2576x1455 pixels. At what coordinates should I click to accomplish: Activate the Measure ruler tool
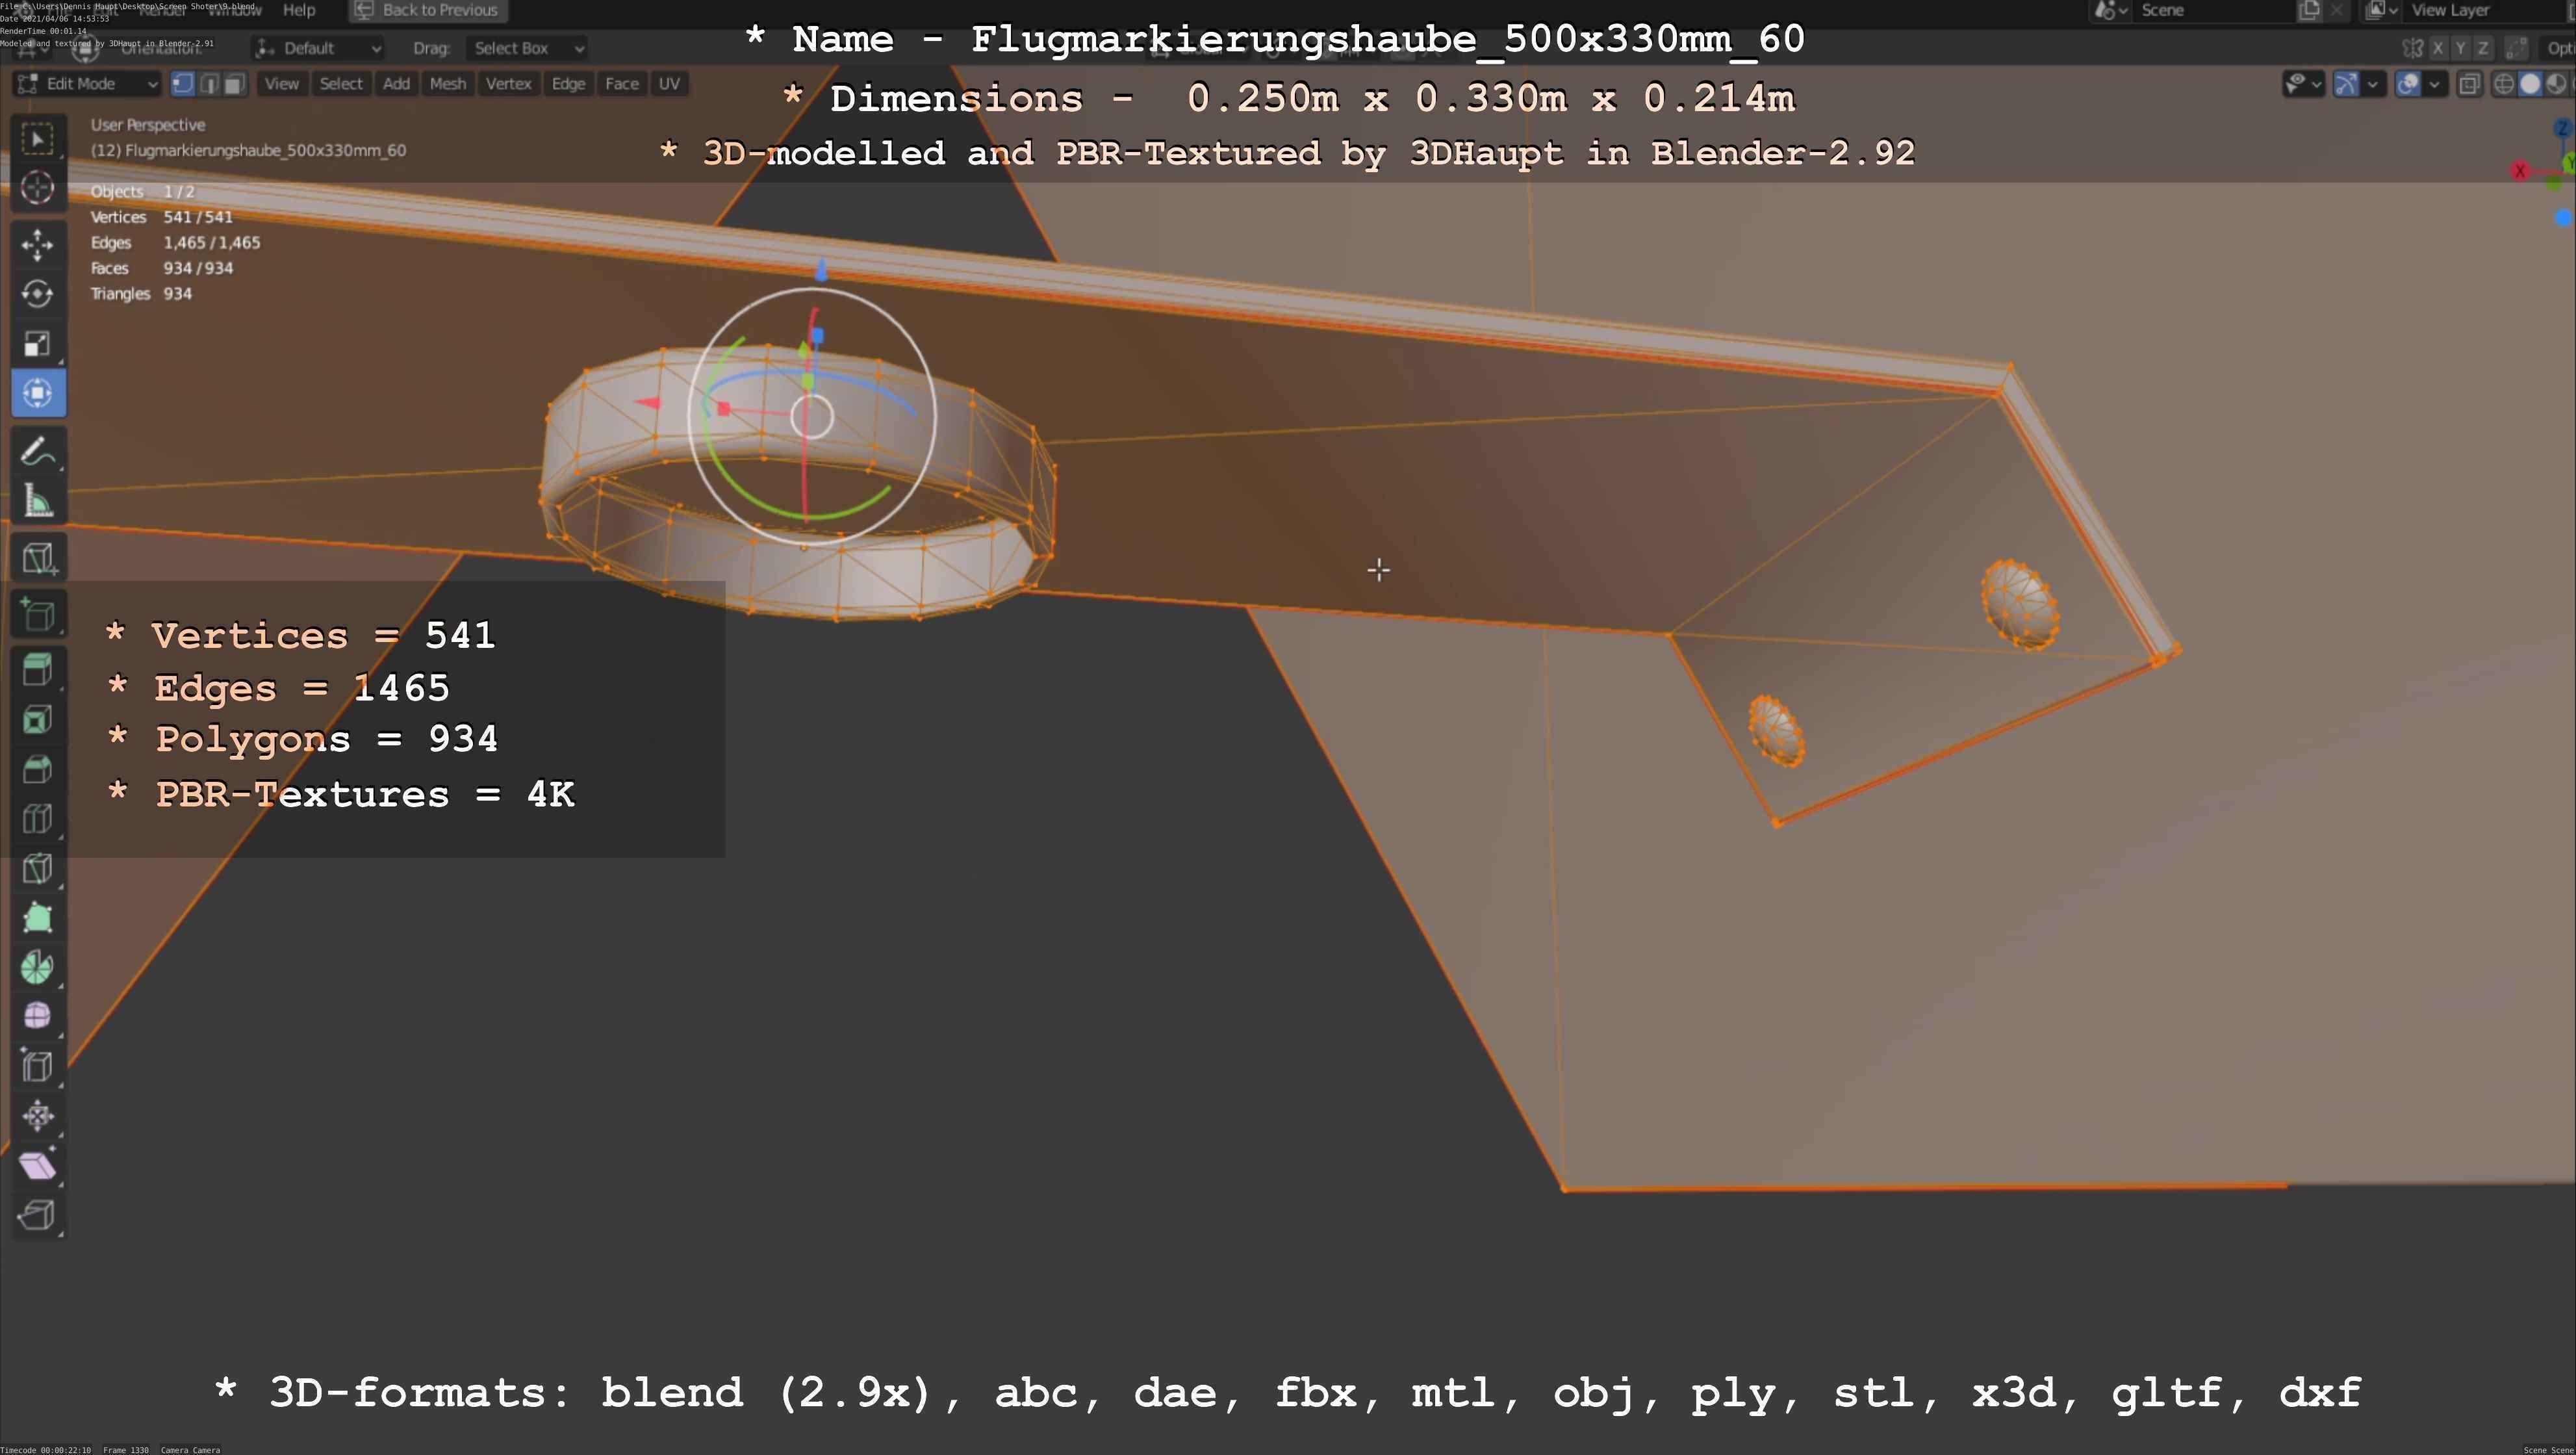tap(38, 501)
